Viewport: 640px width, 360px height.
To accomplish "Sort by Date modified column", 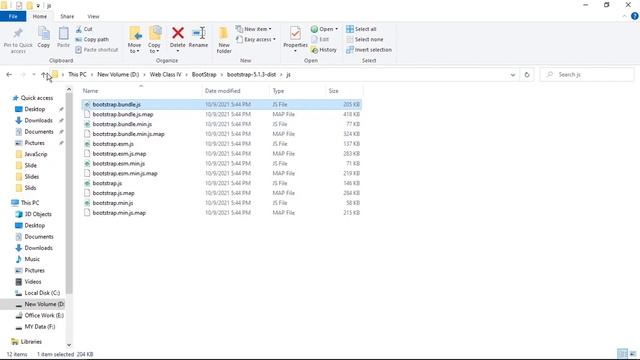I will click(x=236, y=91).
